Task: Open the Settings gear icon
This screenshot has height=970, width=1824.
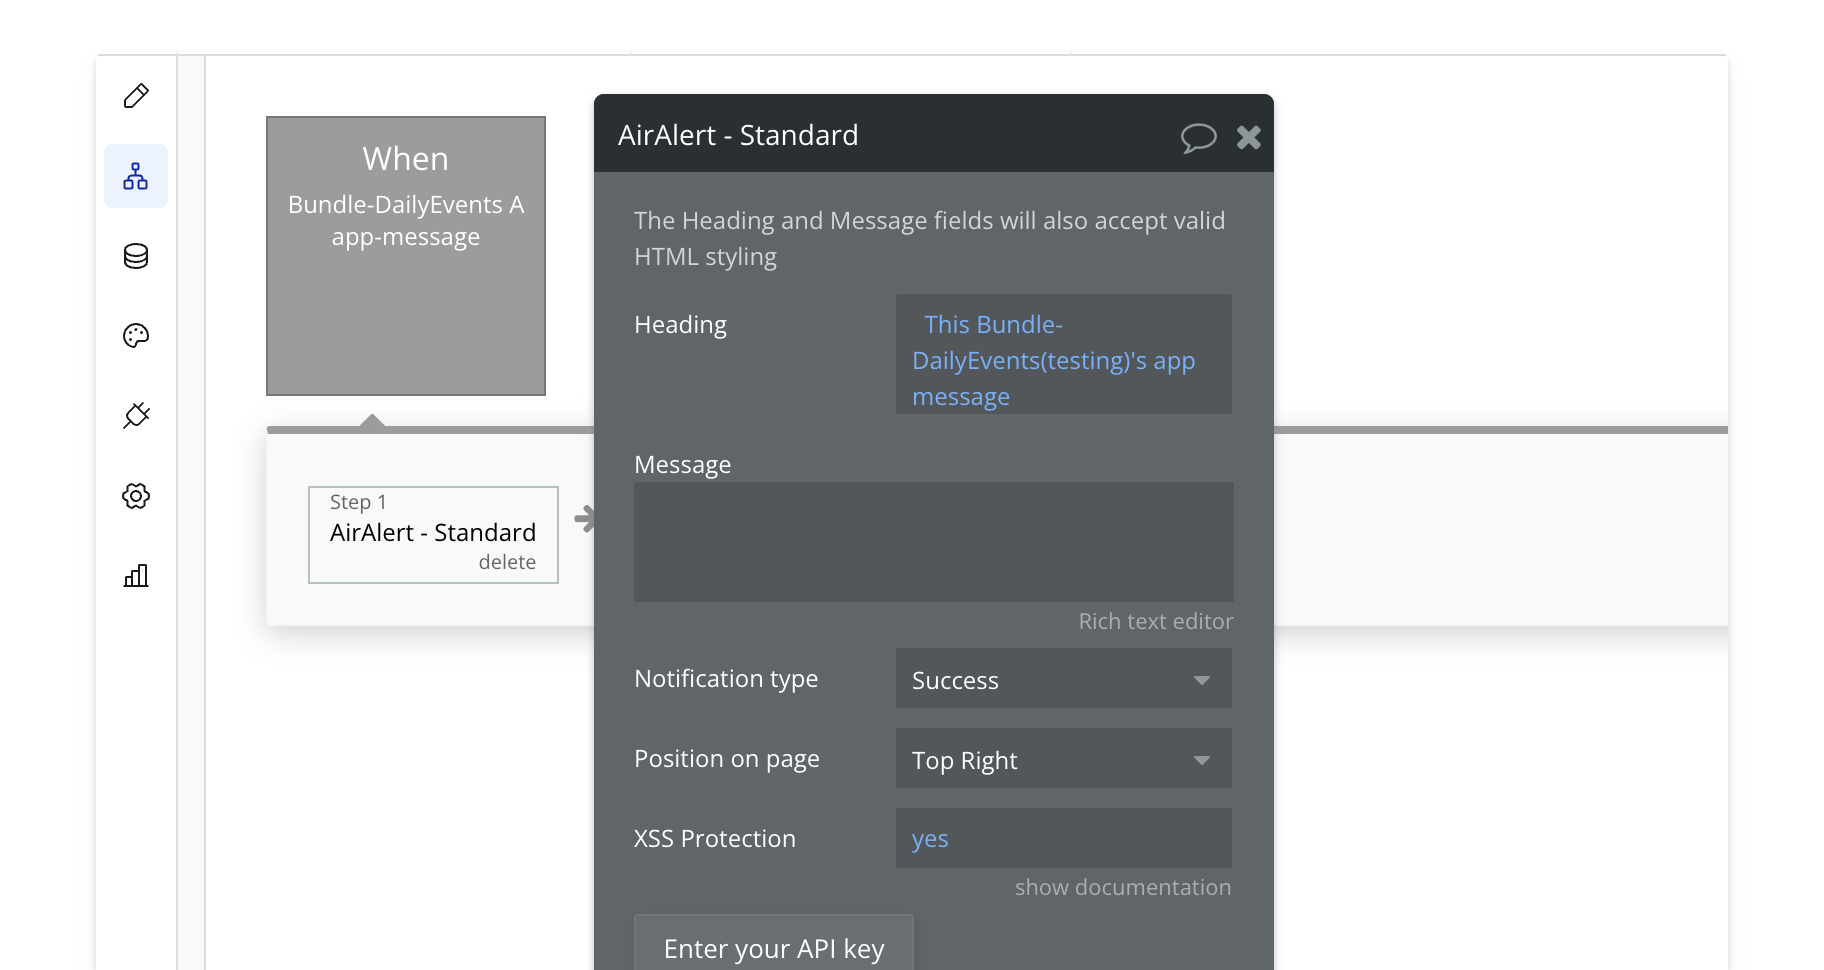Action: click(136, 496)
